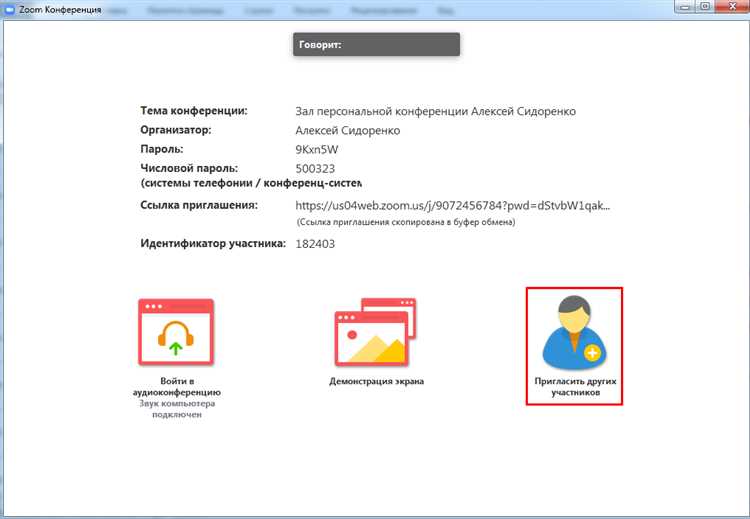Click the Zoom Конференция window title
750x519 pixels.
click(60, 10)
